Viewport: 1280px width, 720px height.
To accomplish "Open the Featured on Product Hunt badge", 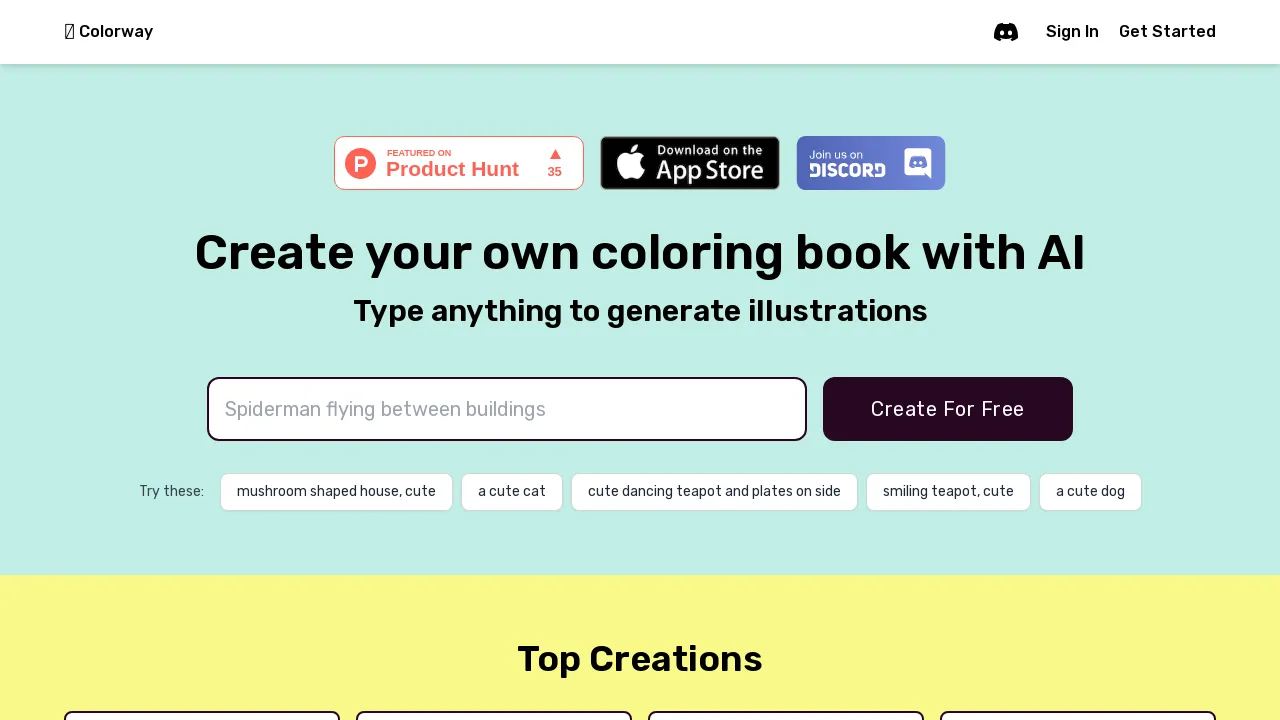I will click(x=458, y=163).
